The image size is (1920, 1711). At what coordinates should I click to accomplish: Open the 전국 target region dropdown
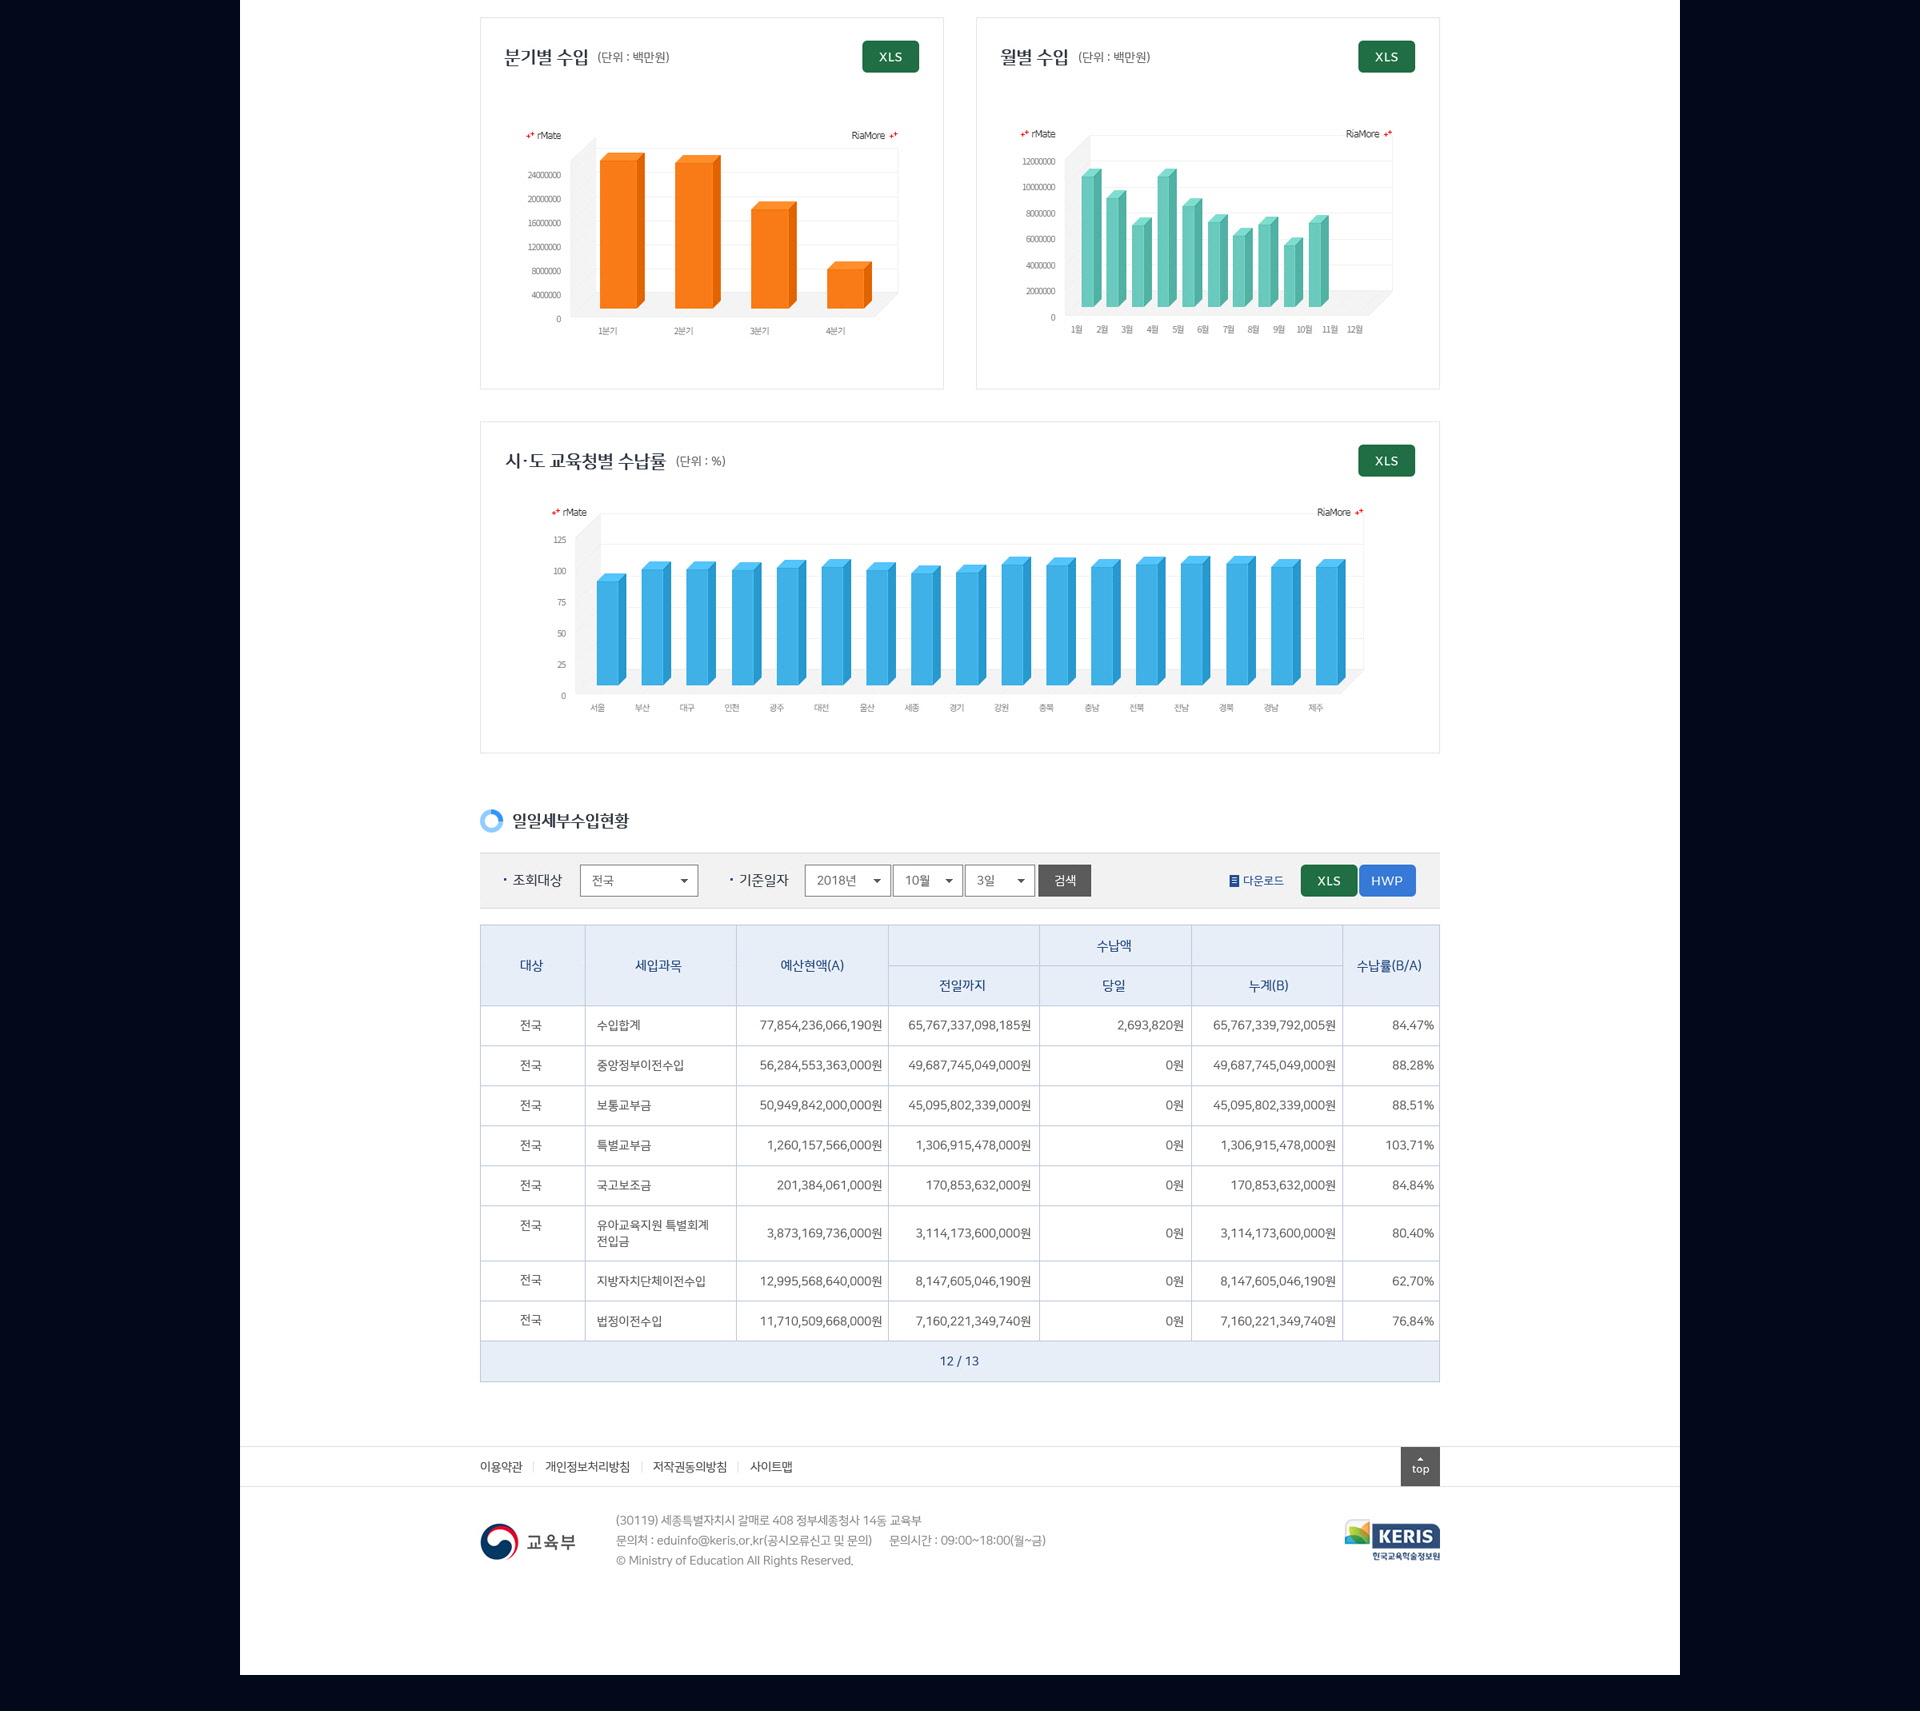[x=639, y=881]
